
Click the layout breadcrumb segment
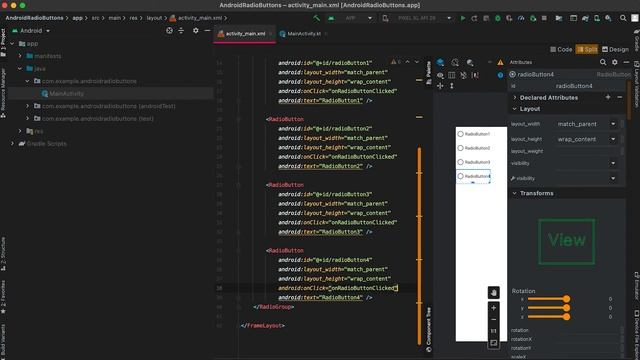point(154,18)
